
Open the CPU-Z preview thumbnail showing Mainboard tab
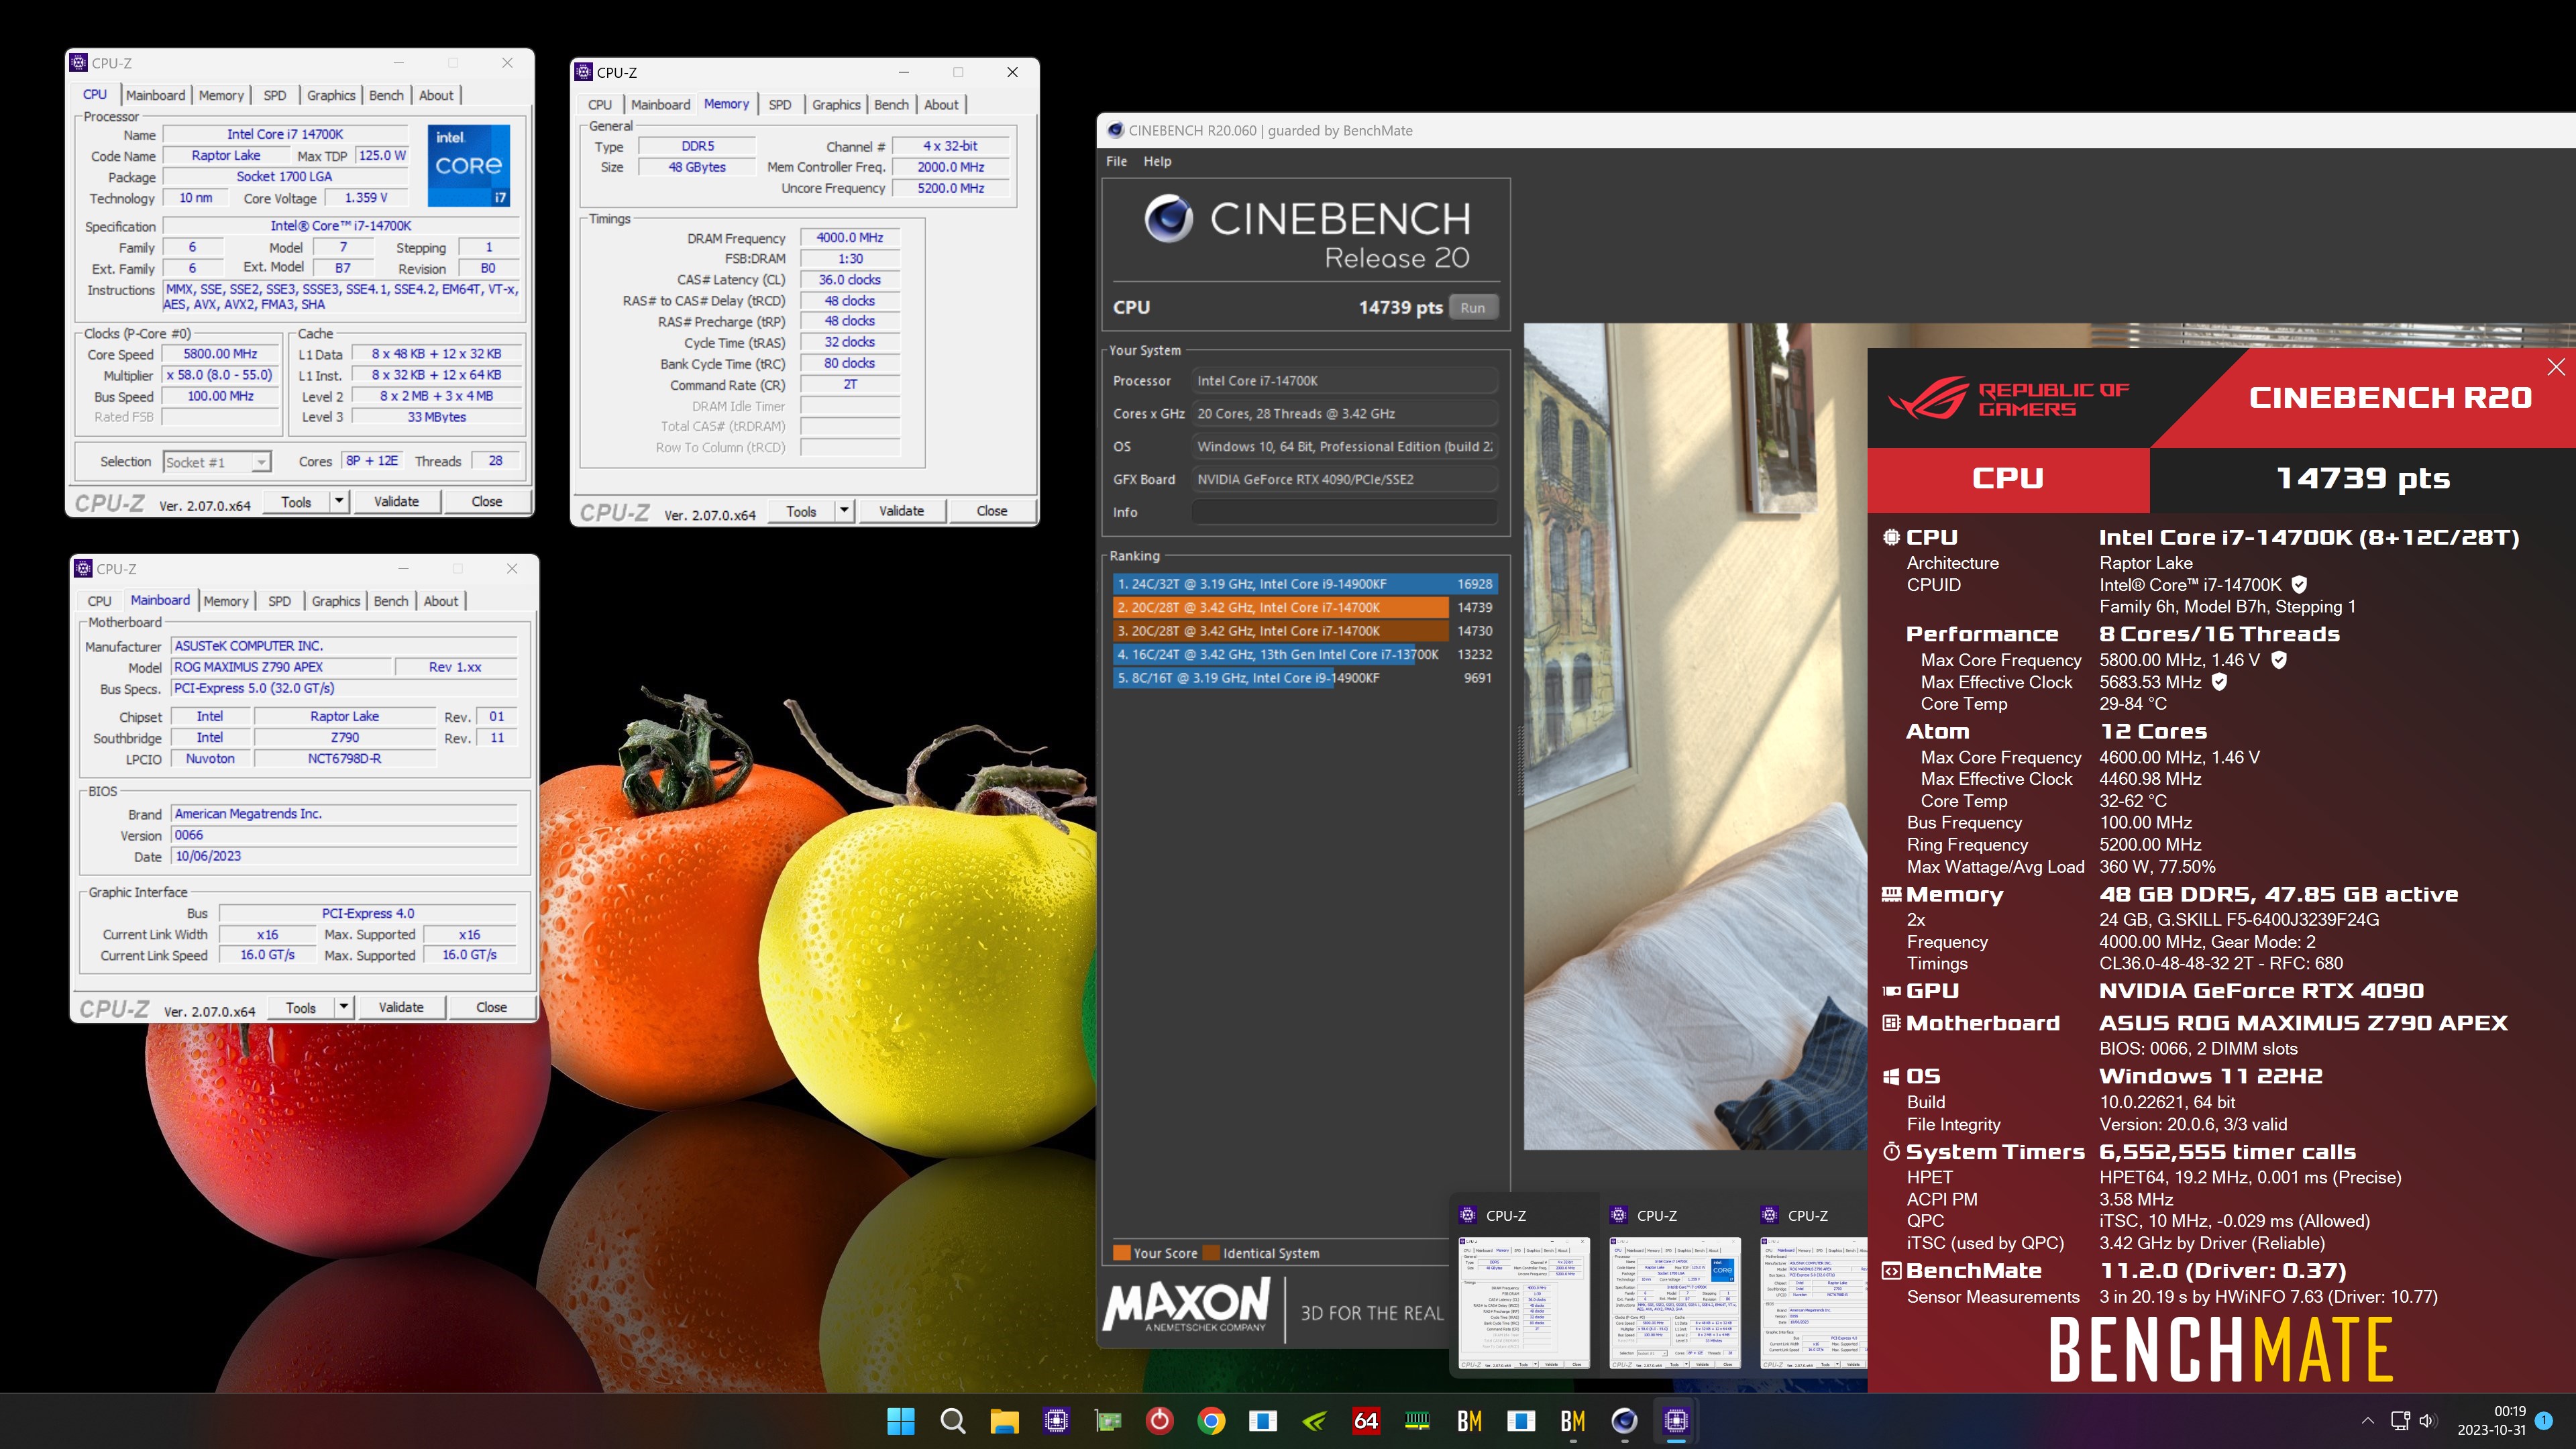pyautogui.click(x=1813, y=1303)
